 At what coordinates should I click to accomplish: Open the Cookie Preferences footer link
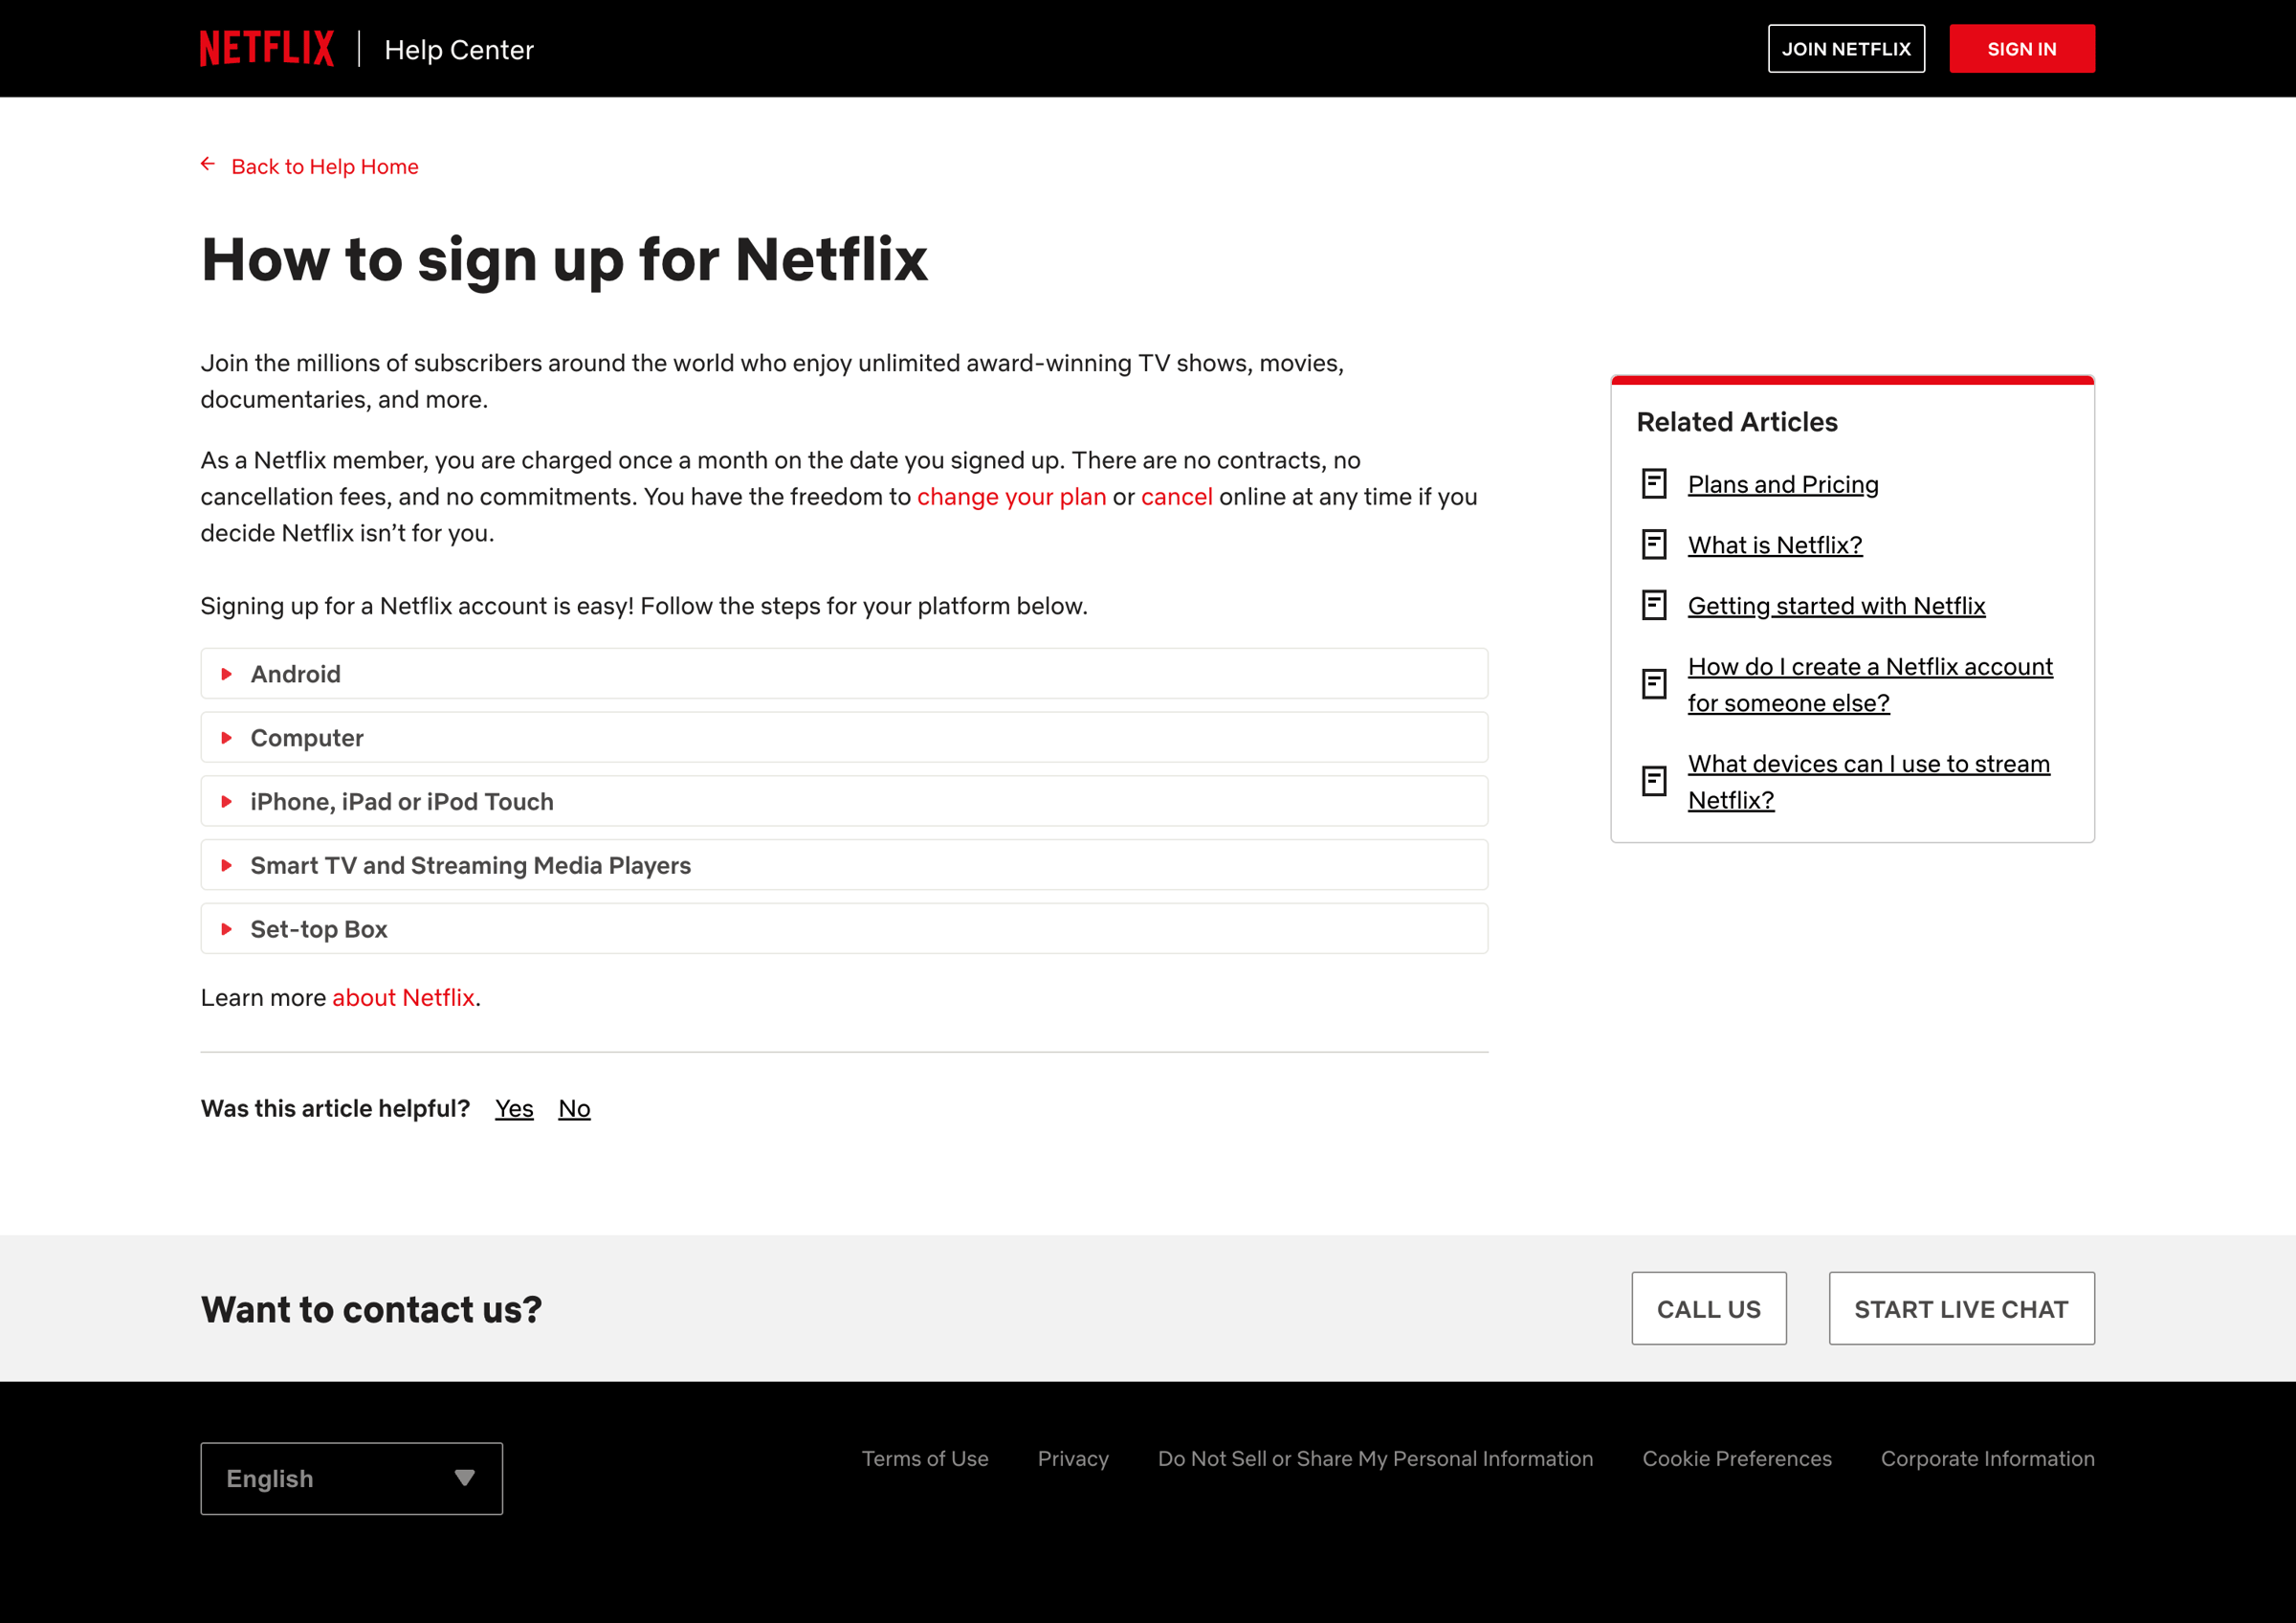click(x=1737, y=1459)
